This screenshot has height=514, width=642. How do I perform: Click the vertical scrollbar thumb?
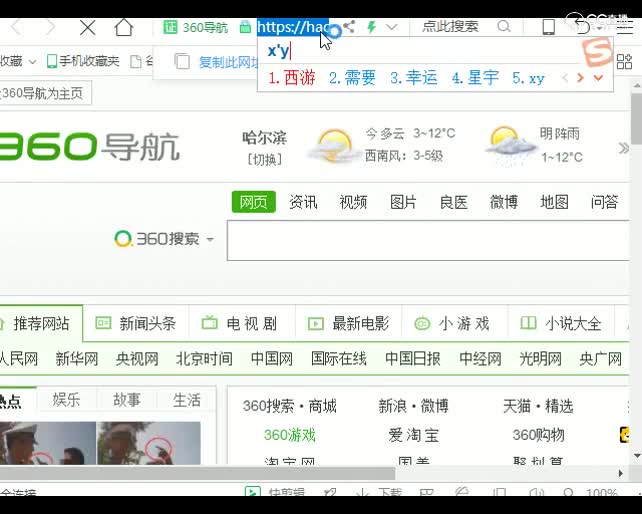tap(637, 119)
